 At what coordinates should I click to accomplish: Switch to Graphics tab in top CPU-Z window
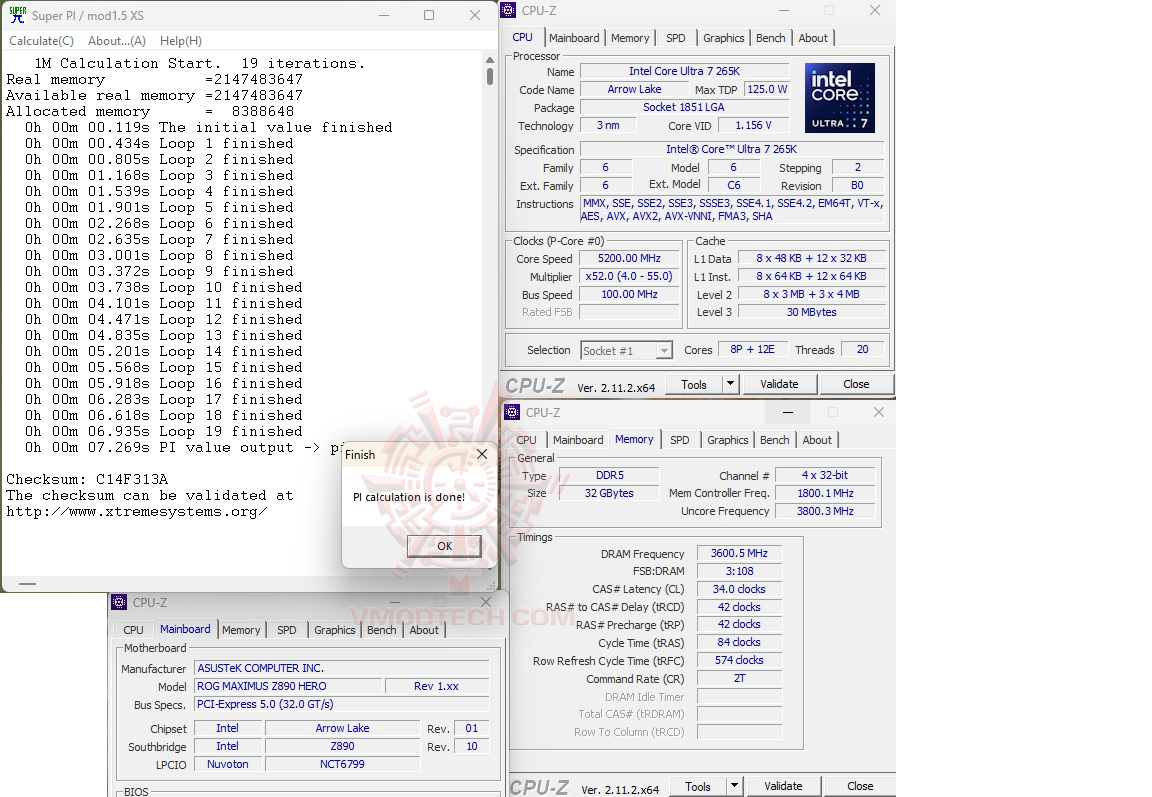(x=724, y=38)
